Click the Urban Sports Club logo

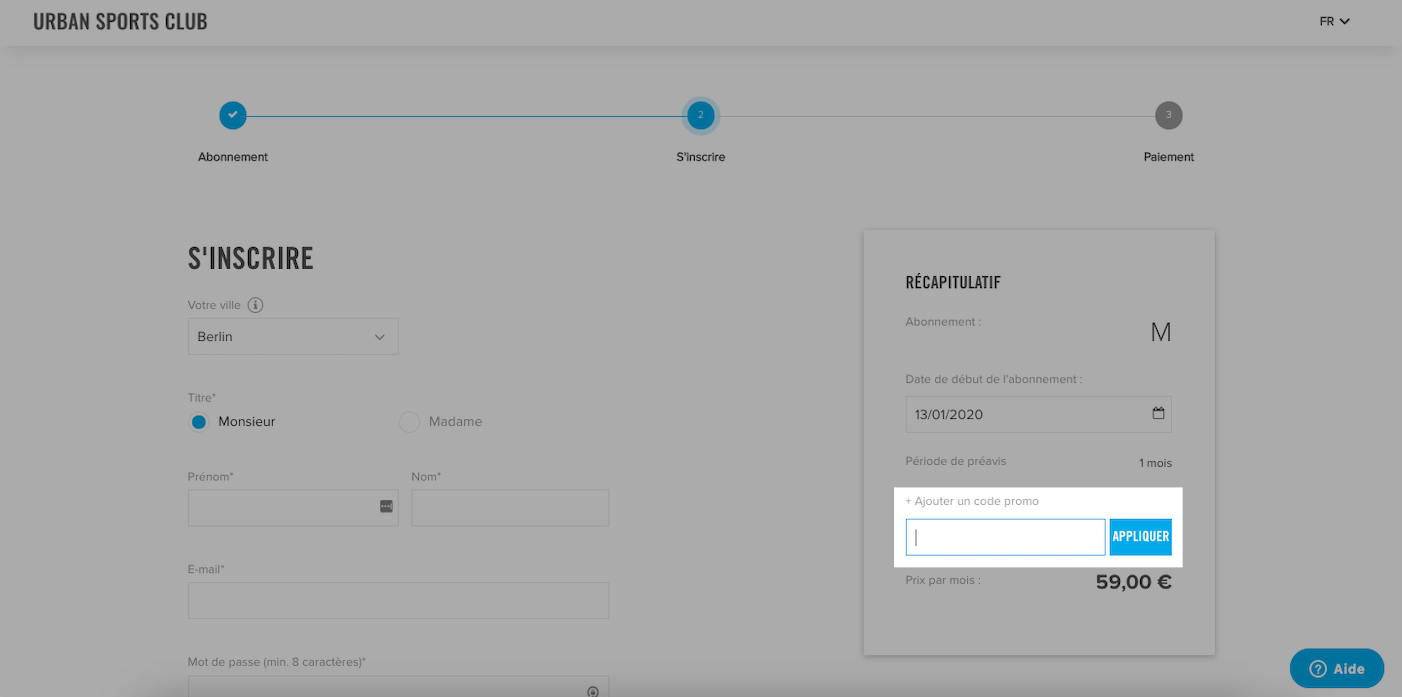[x=120, y=21]
